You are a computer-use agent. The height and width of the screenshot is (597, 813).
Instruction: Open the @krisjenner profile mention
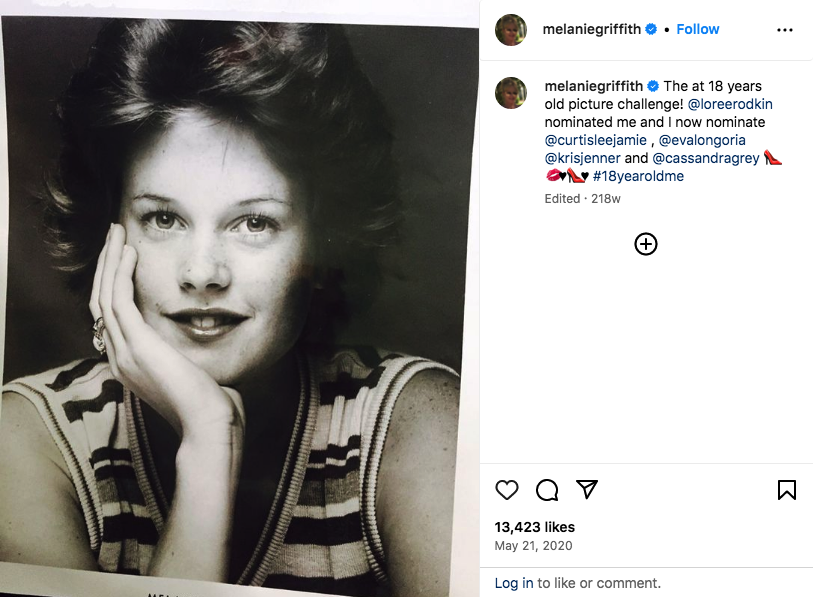pos(582,158)
